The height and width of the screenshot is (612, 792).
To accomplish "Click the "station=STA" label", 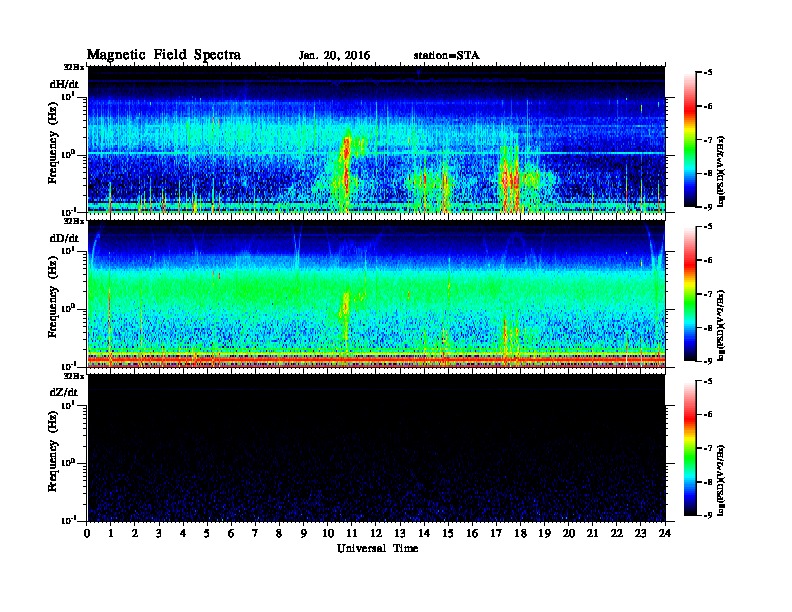I will coord(447,56).
